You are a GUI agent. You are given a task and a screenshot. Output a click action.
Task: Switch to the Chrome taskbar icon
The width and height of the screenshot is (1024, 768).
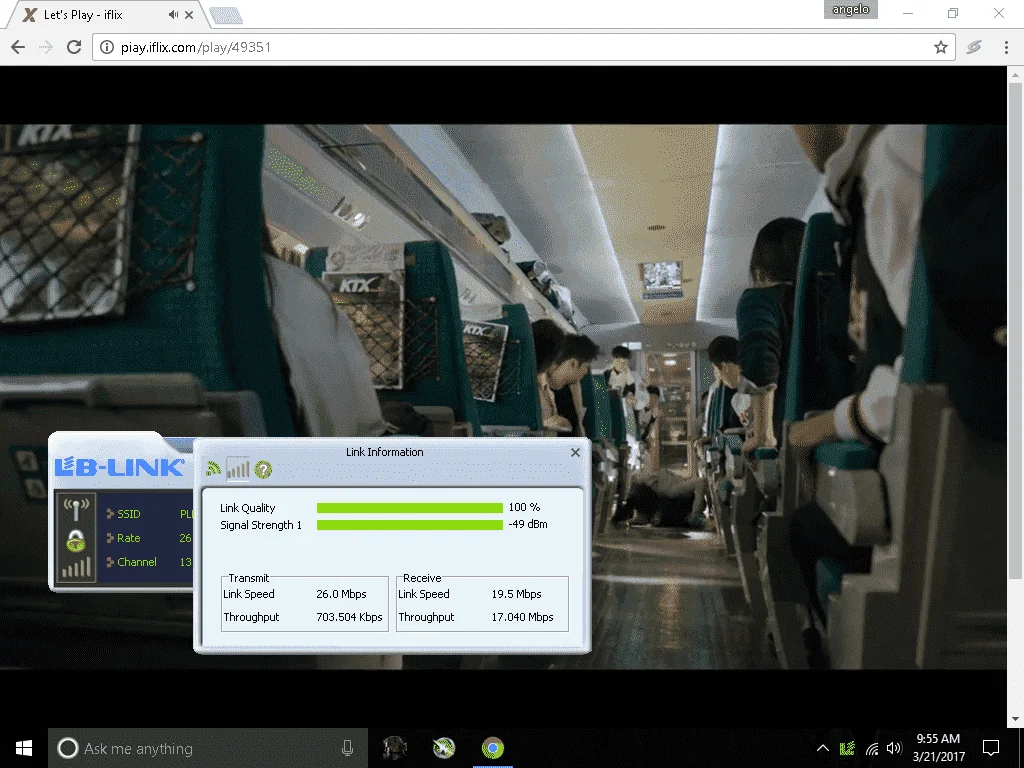pos(493,748)
